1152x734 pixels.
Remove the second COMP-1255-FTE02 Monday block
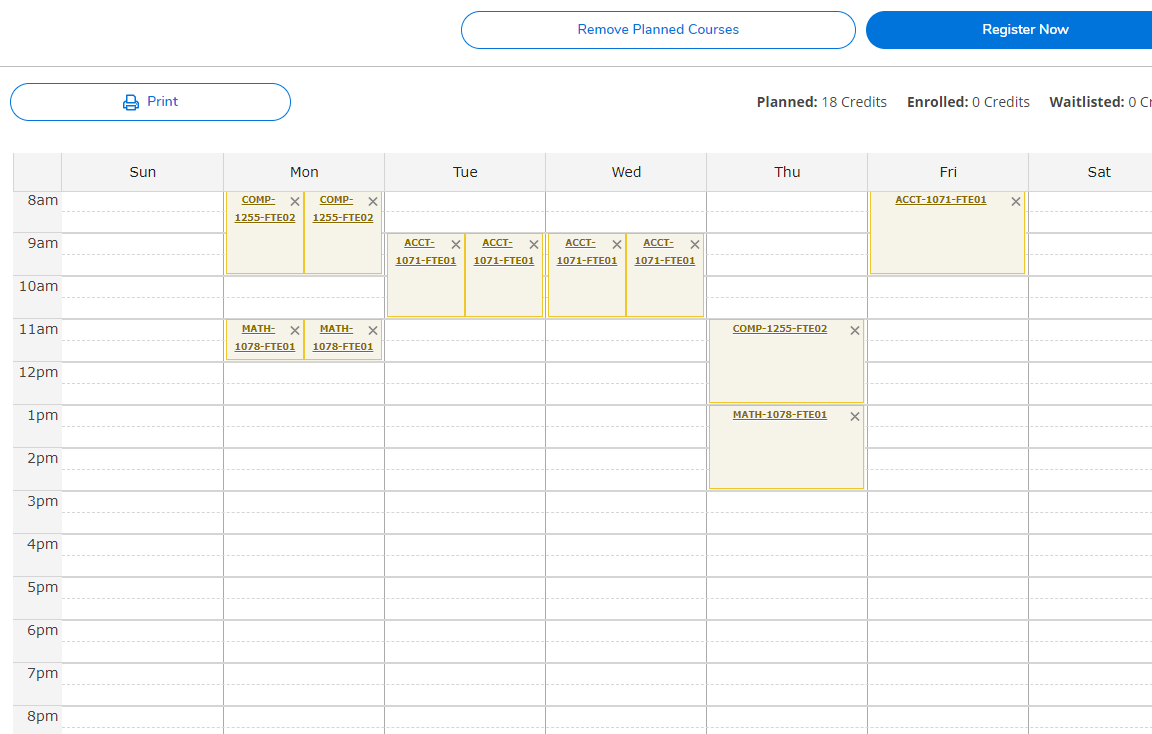pyautogui.click(x=371, y=200)
